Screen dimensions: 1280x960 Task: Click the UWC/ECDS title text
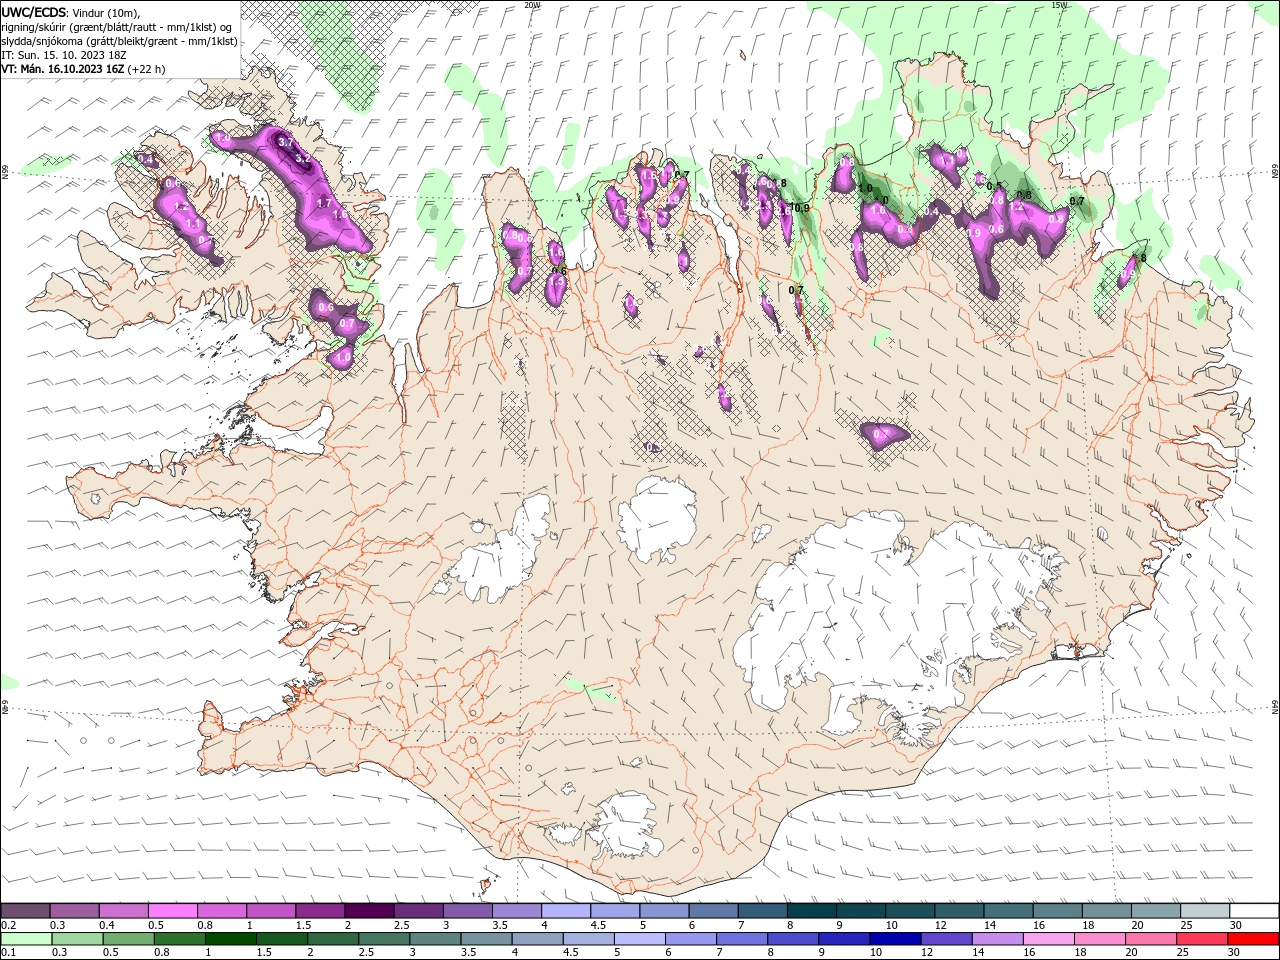point(34,12)
